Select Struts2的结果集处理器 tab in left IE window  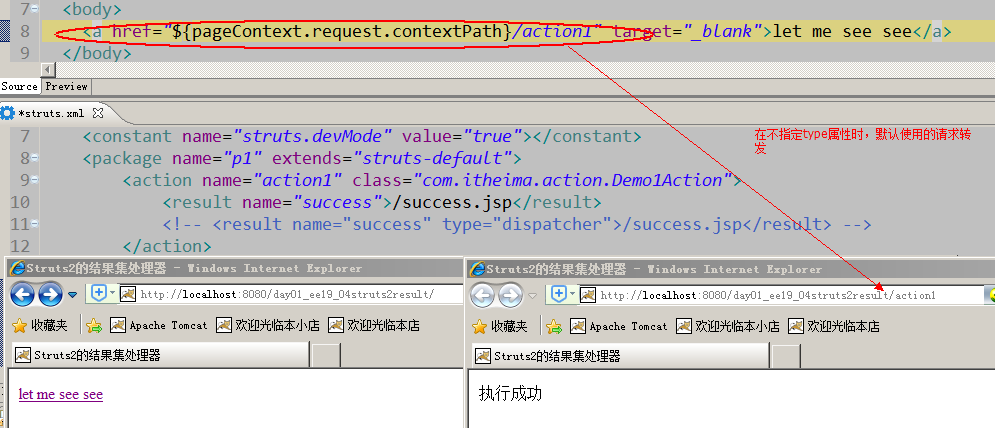[160, 355]
